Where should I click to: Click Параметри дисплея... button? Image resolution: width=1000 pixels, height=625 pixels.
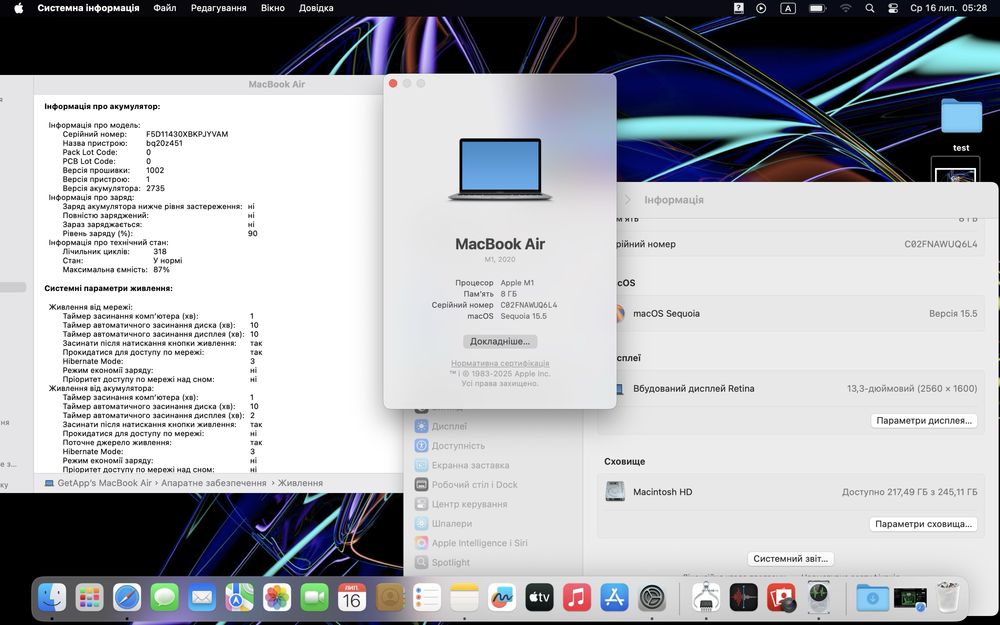(x=923, y=420)
